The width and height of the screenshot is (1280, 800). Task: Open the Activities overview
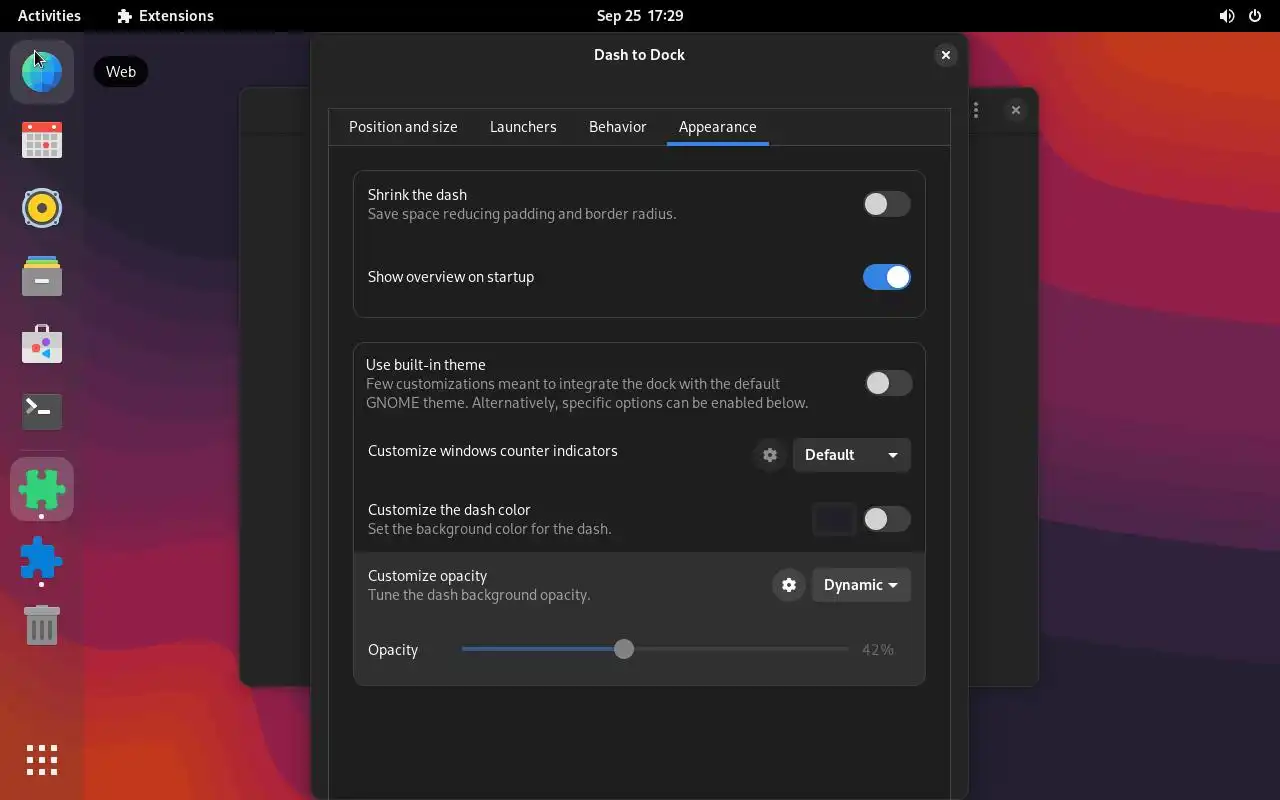[x=49, y=16]
